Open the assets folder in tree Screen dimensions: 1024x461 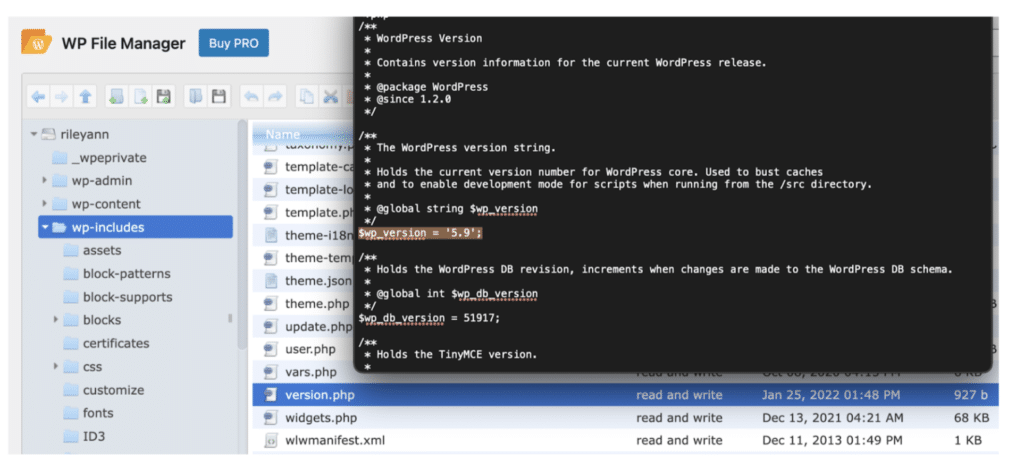[101, 250]
